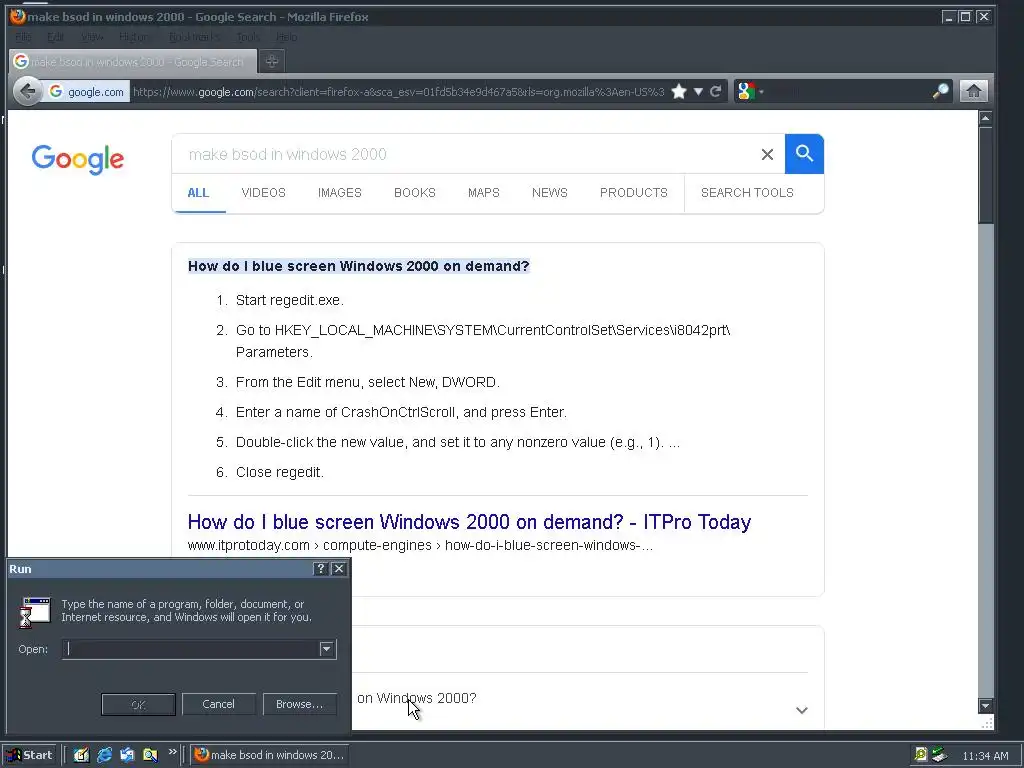The height and width of the screenshot is (768, 1024).
Task: Open the search engine selector Google icon
Action: [746, 91]
